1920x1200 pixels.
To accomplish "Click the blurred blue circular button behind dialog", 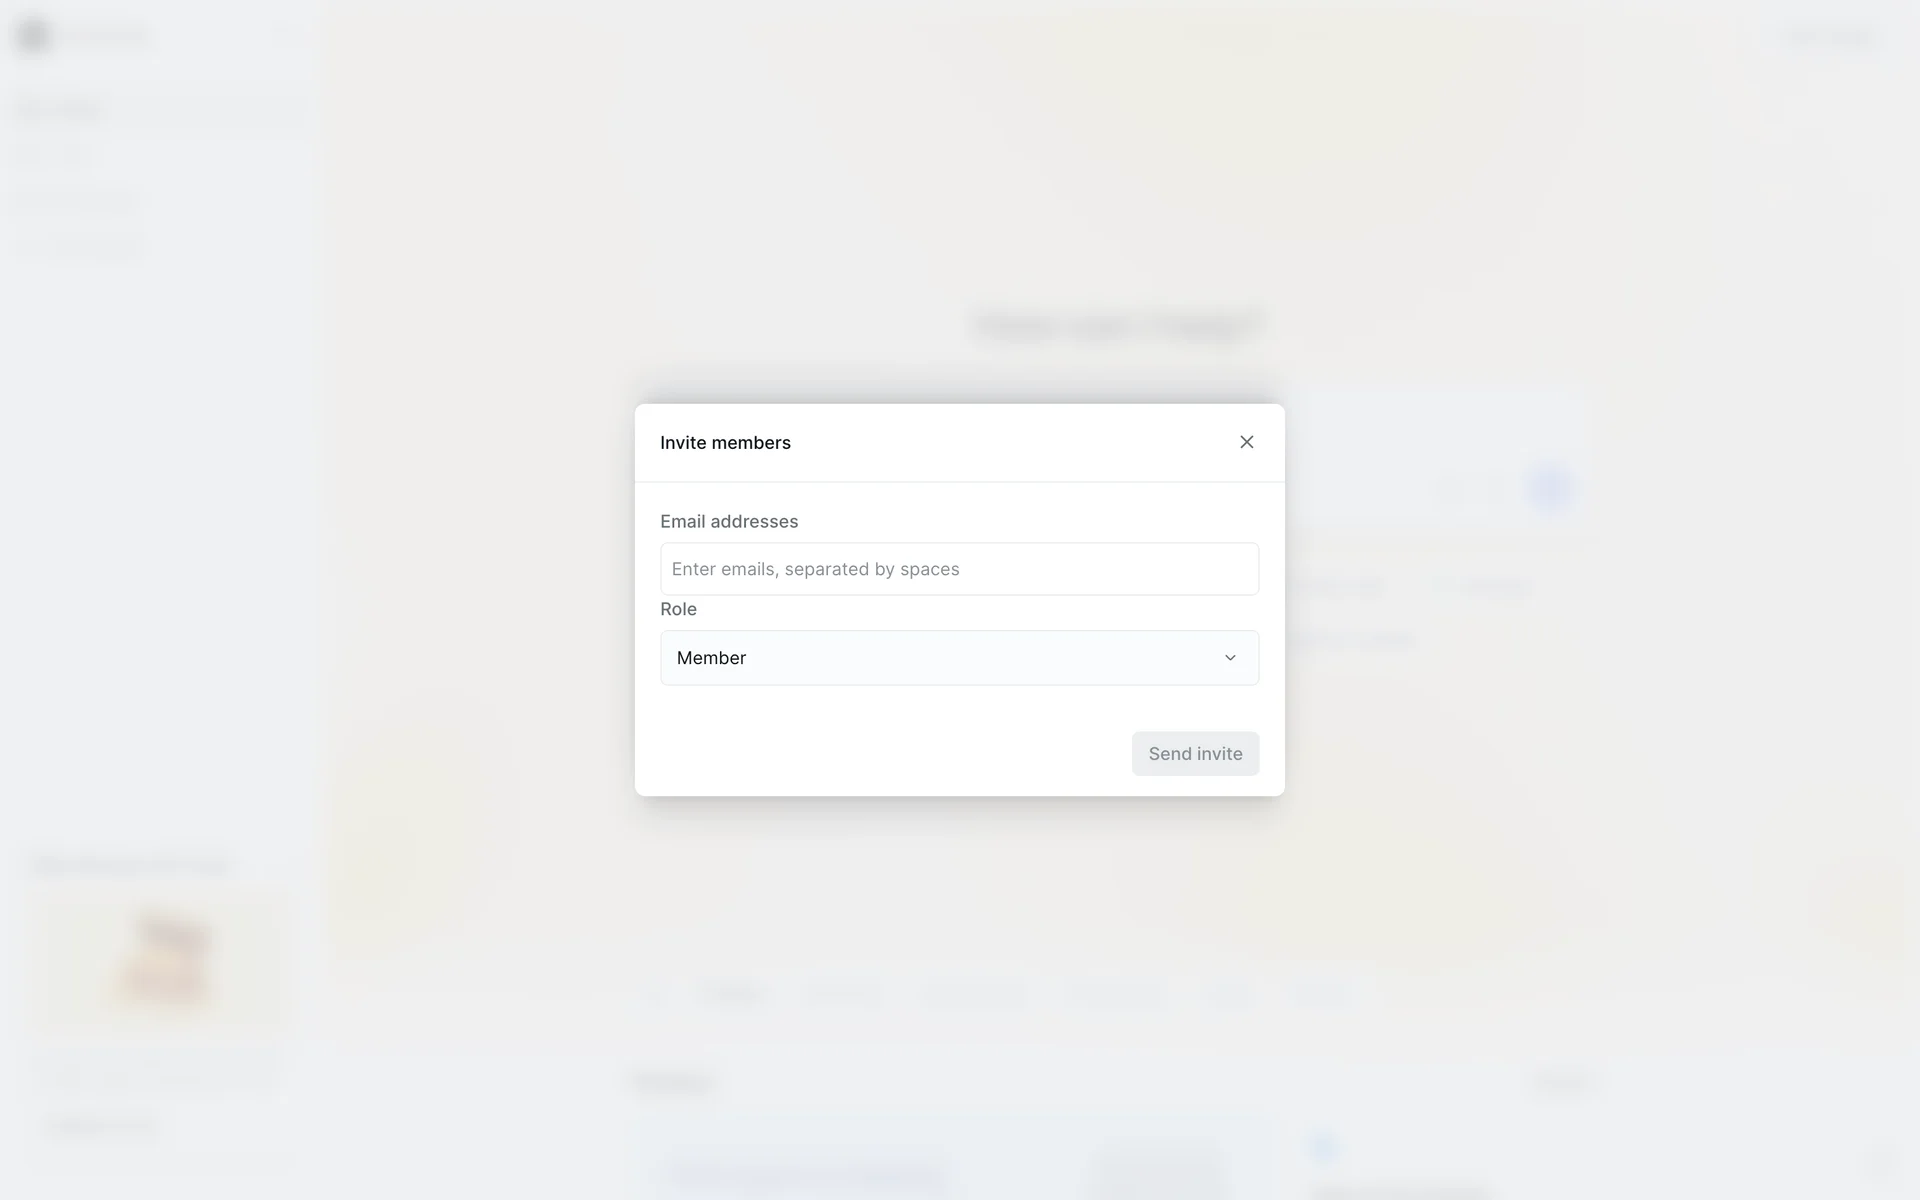I will (x=1551, y=489).
